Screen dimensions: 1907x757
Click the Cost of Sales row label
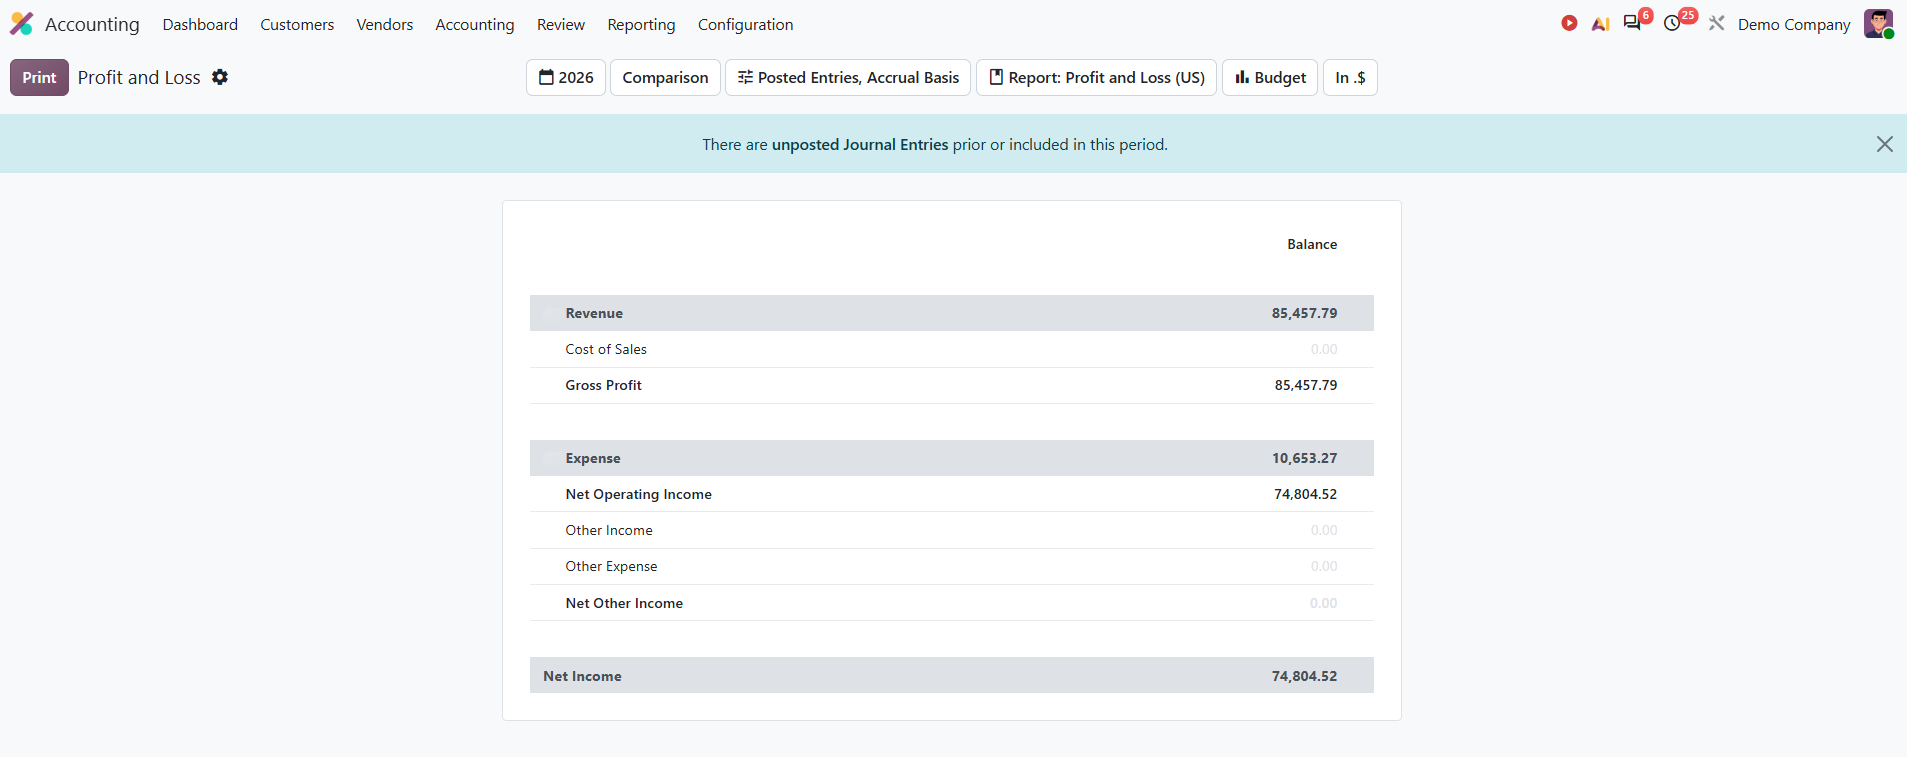point(606,349)
